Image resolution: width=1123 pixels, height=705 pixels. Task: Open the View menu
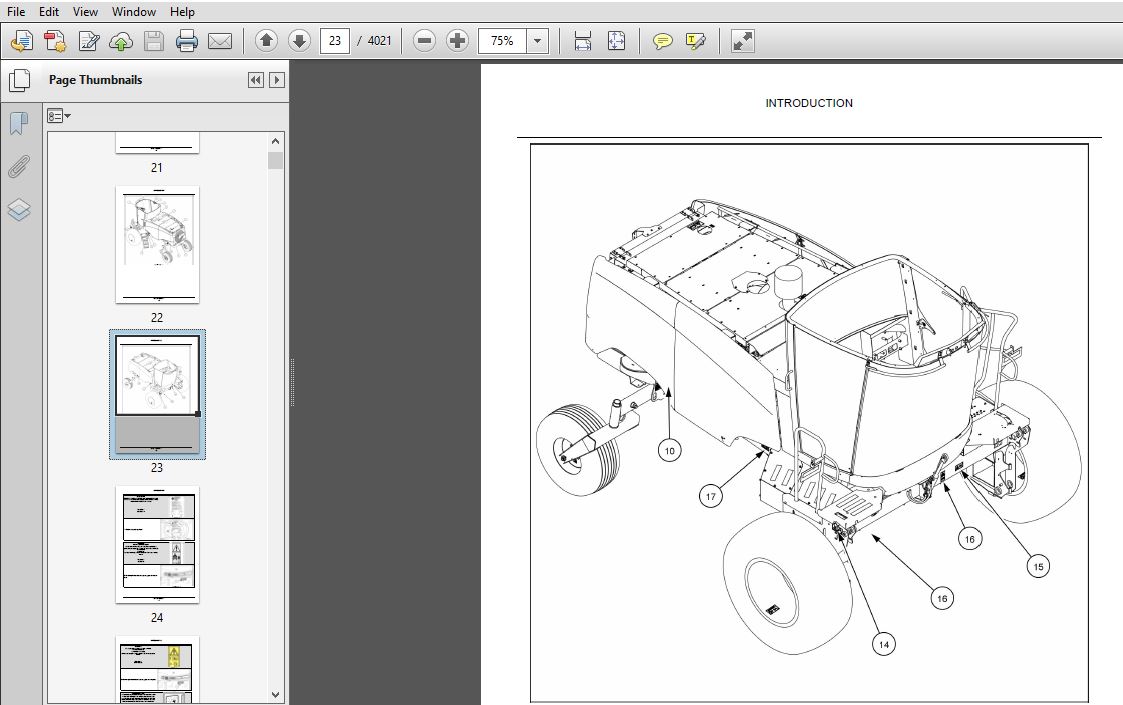point(85,11)
